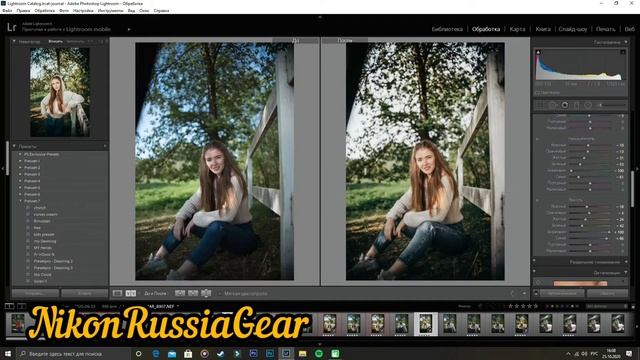Viewport: 640px width, 360px height.
Task: Switch to the Print module
Action: coord(605,29)
